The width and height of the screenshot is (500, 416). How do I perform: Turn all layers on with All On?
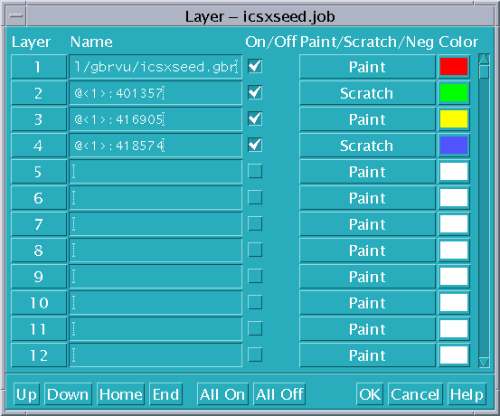tap(223, 394)
